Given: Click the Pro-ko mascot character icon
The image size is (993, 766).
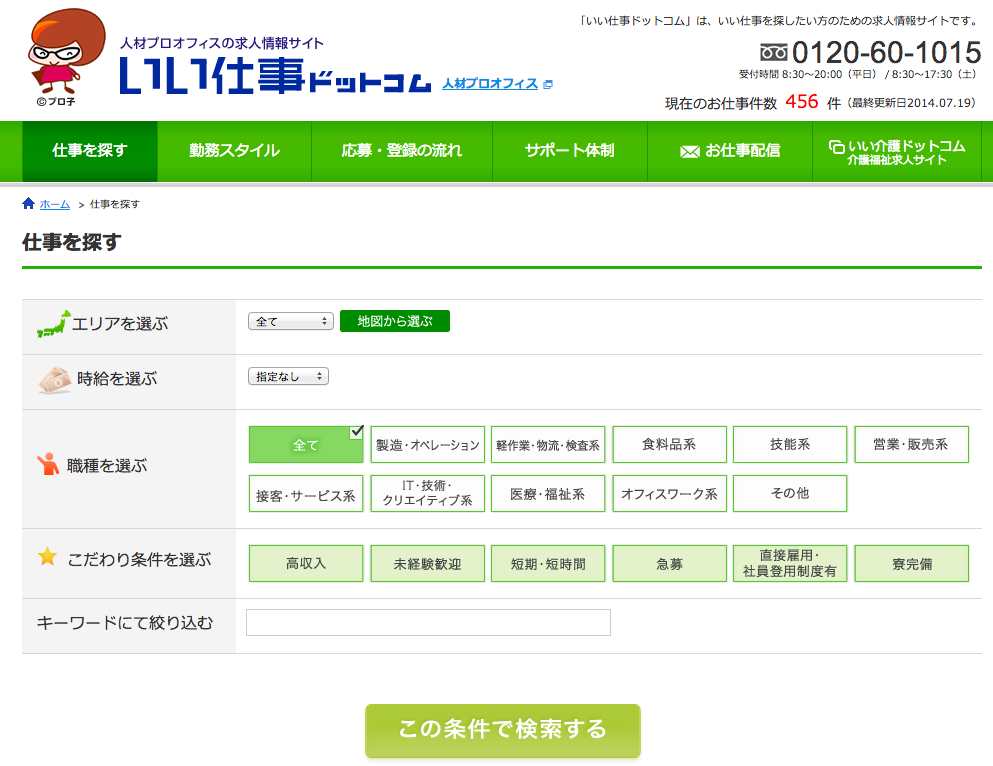Looking at the screenshot, I should tap(62, 54).
